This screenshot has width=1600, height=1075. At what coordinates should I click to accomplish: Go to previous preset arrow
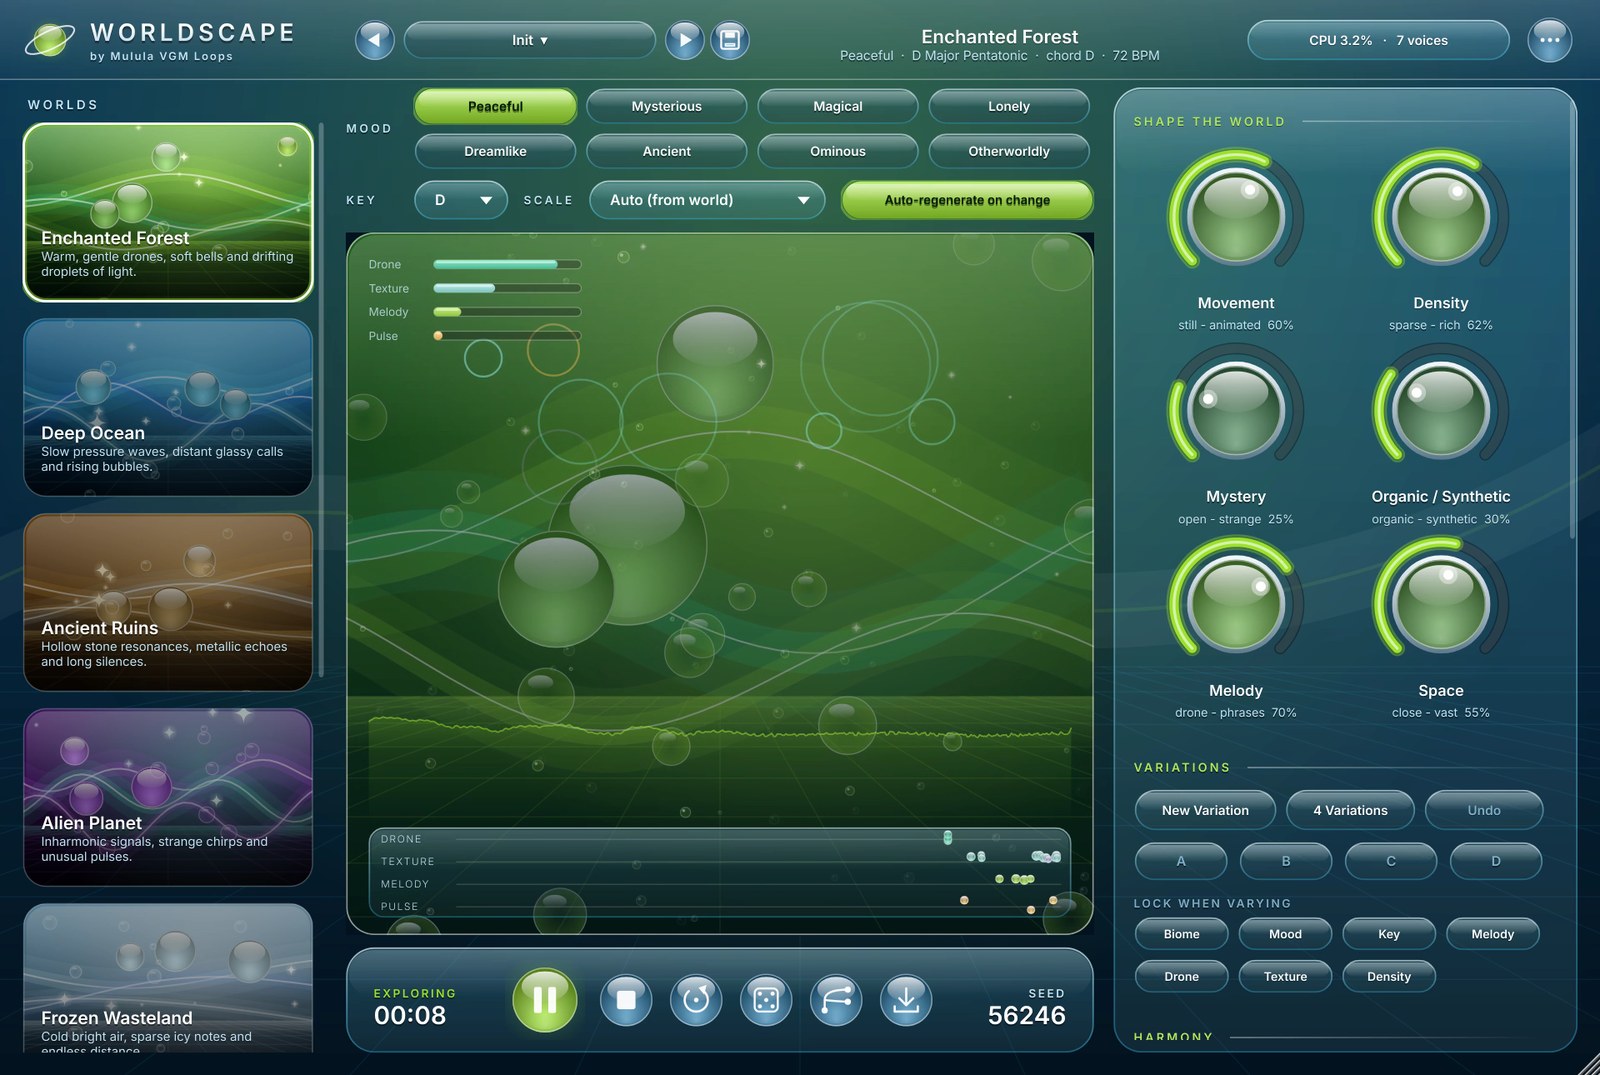(x=375, y=40)
